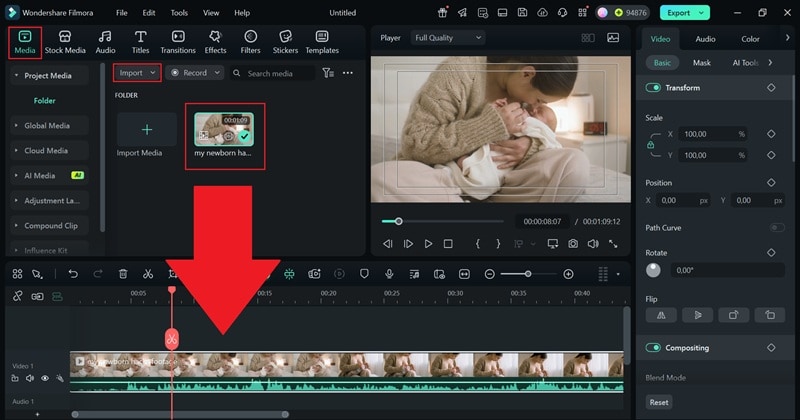Screen dimensions: 800x420
Task: Play the video preview
Action: 428,244
